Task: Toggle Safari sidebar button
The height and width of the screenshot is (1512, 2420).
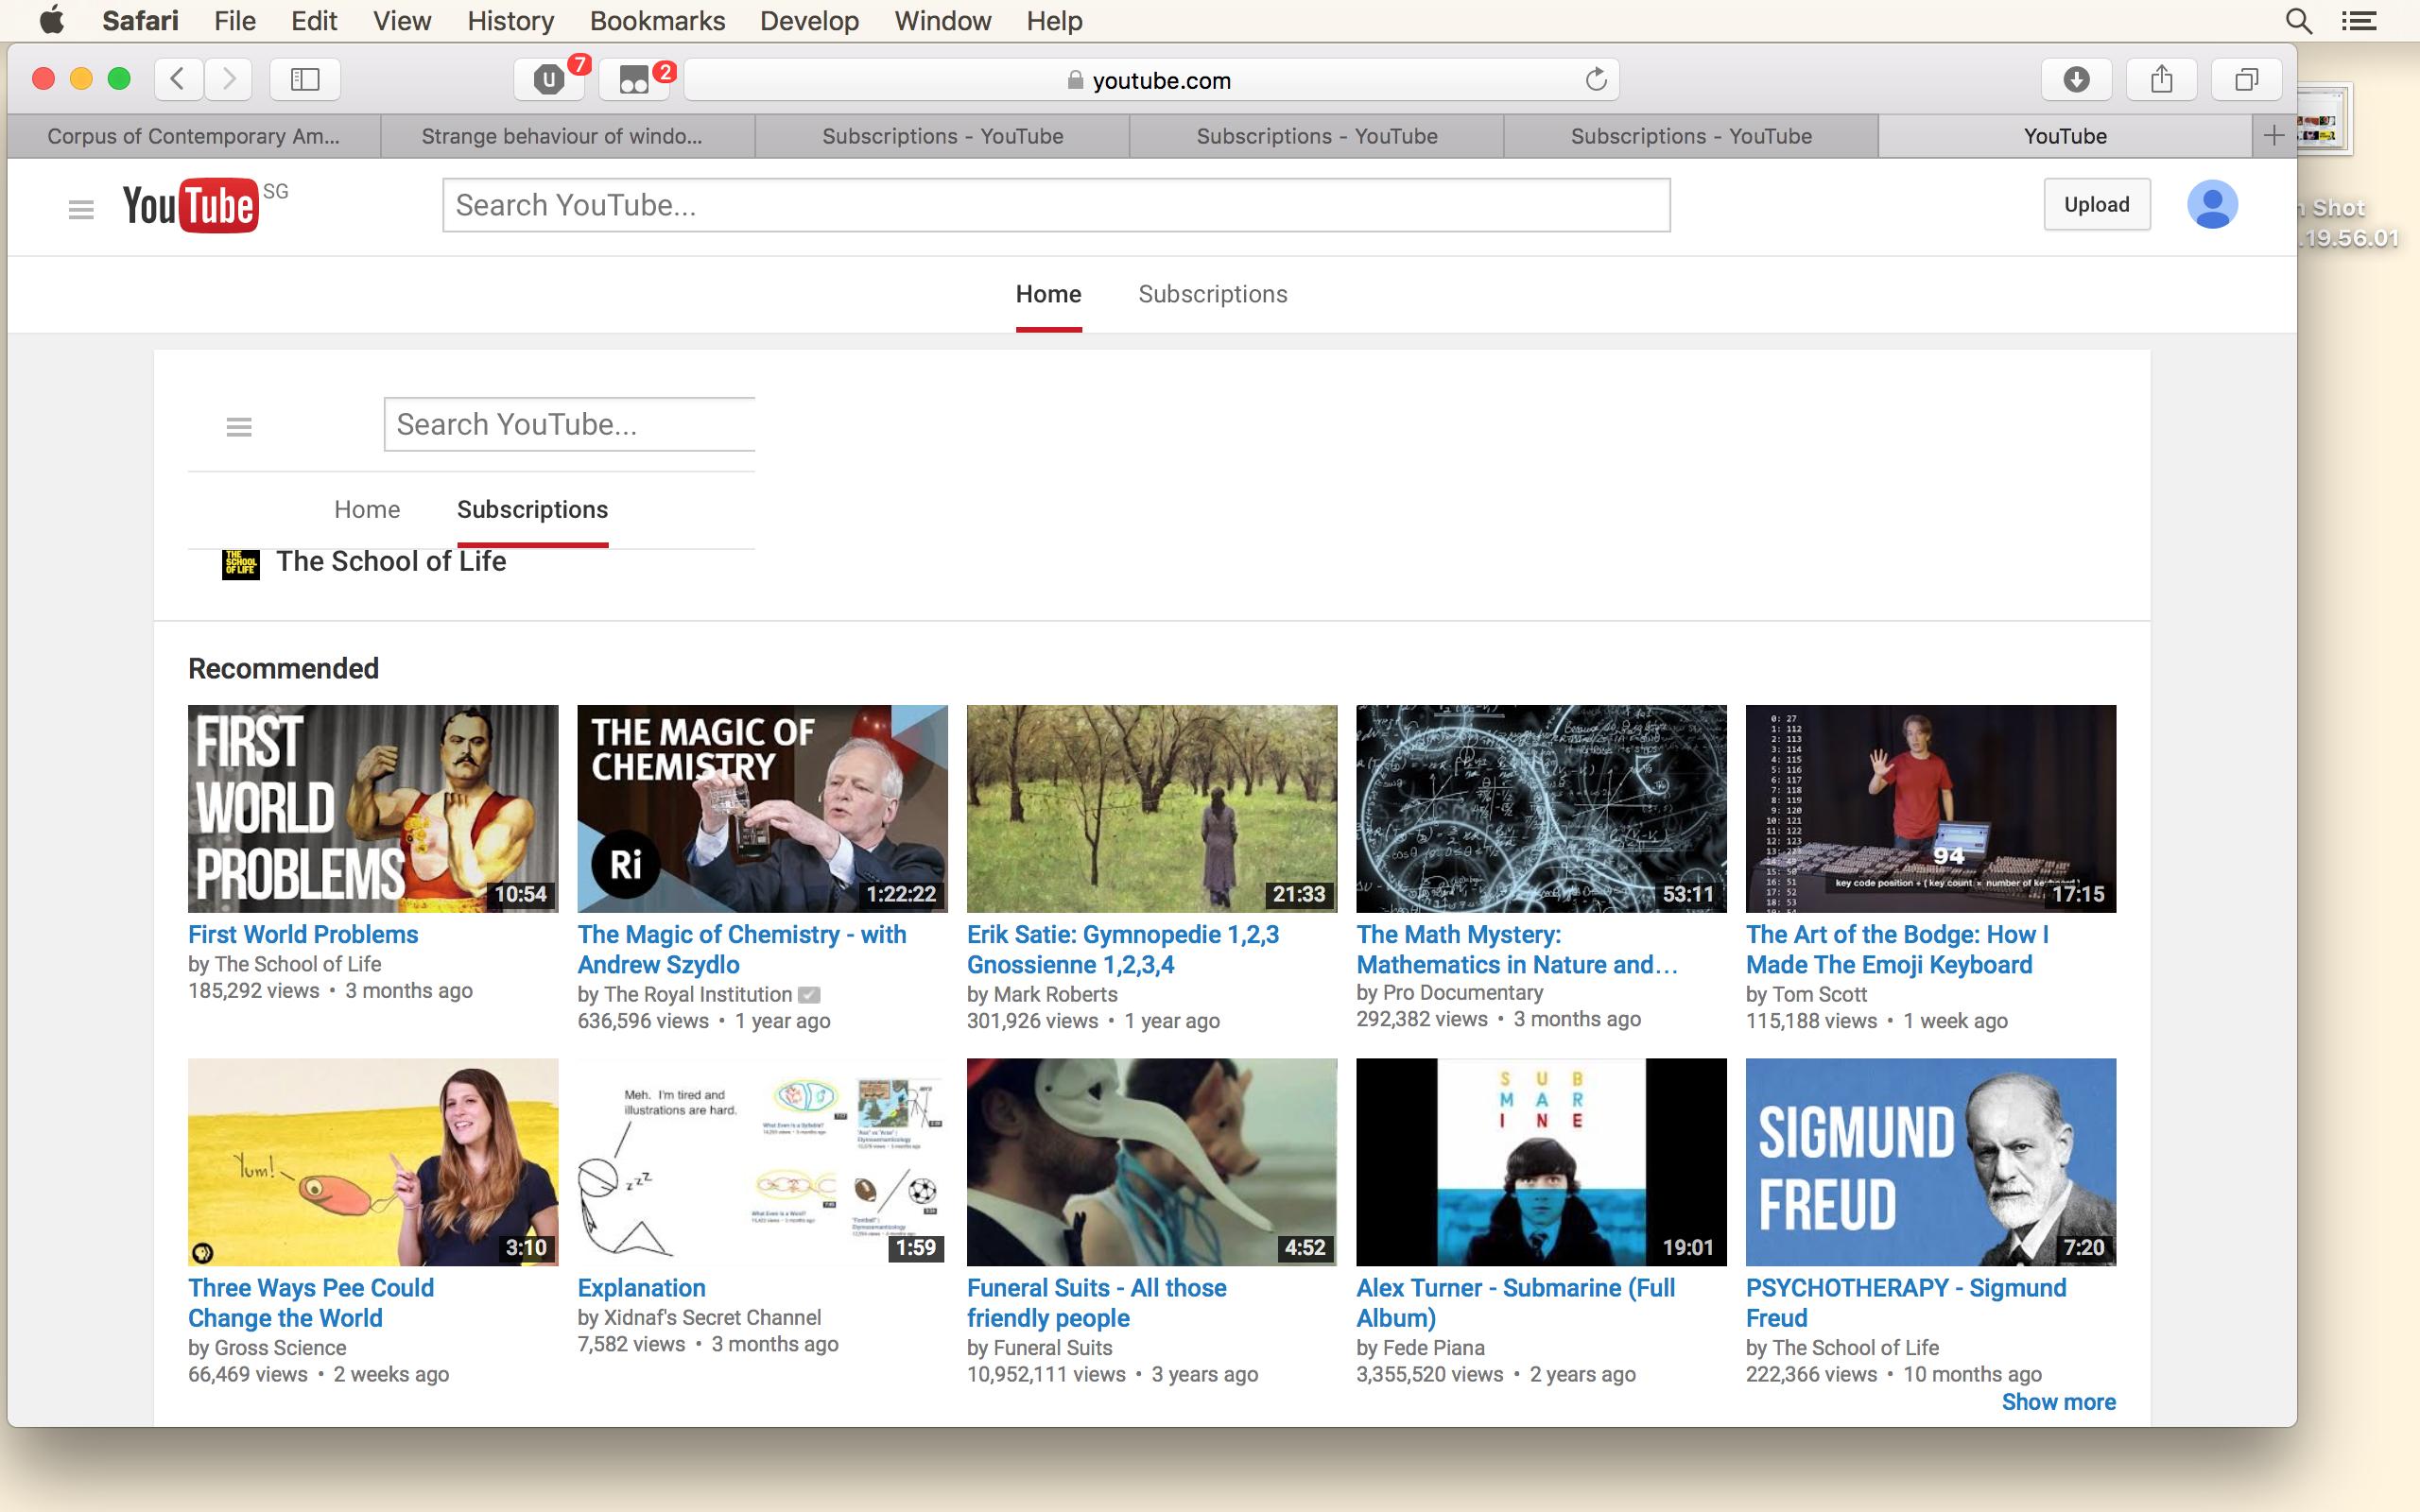Action: (305, 80)
